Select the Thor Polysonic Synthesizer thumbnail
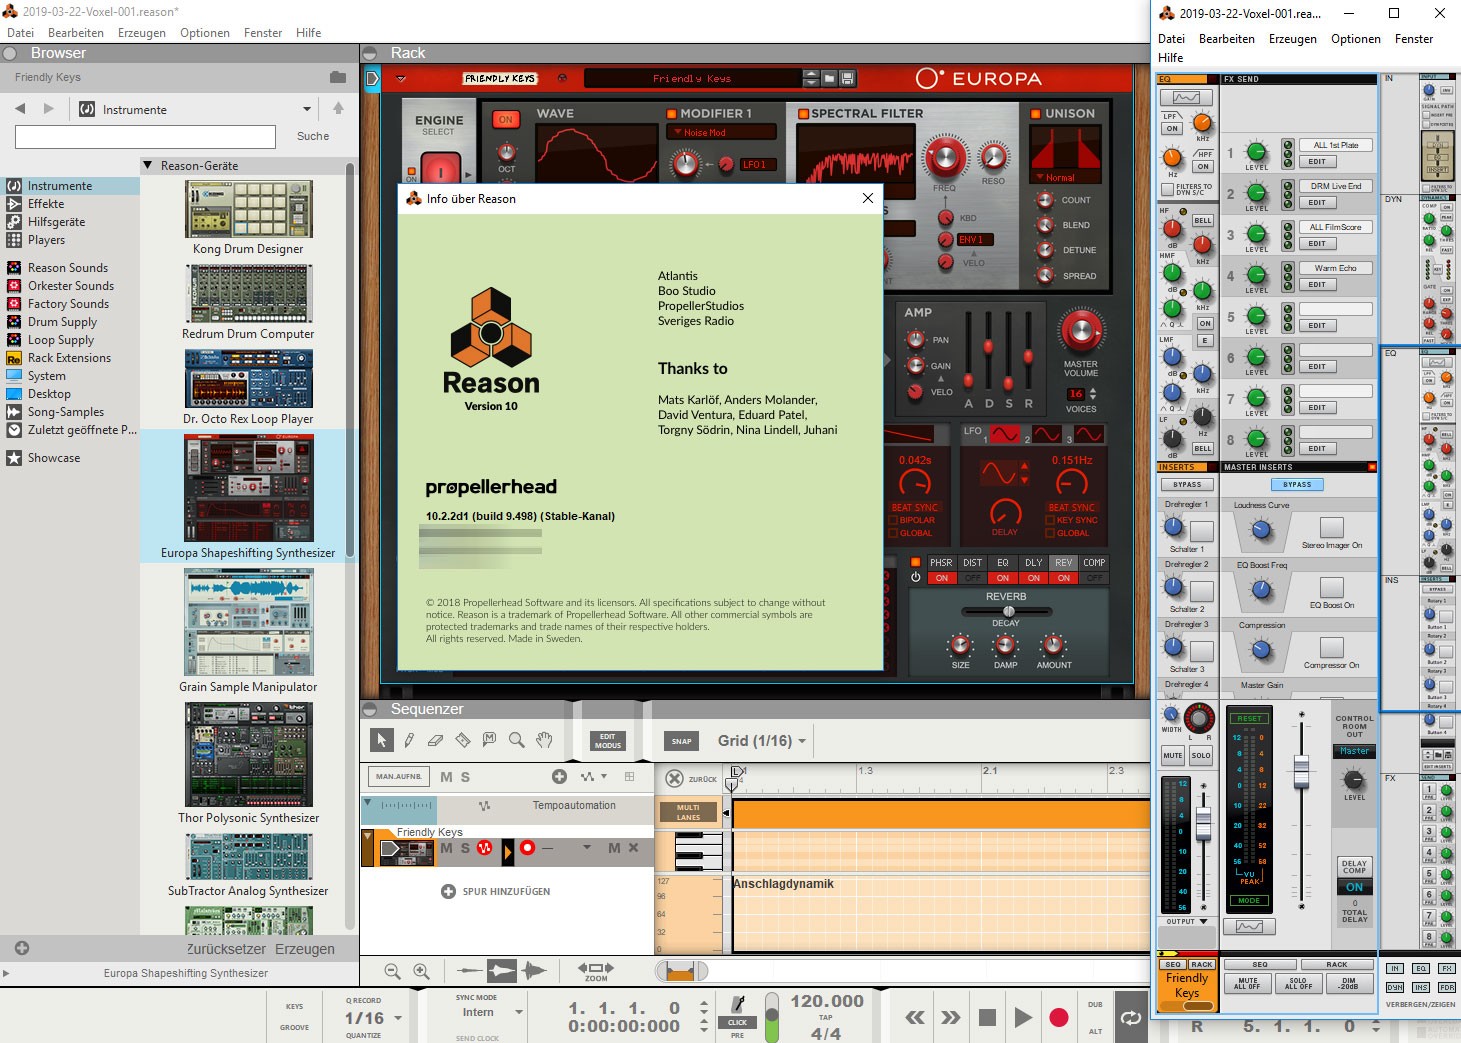 (248, 755)
